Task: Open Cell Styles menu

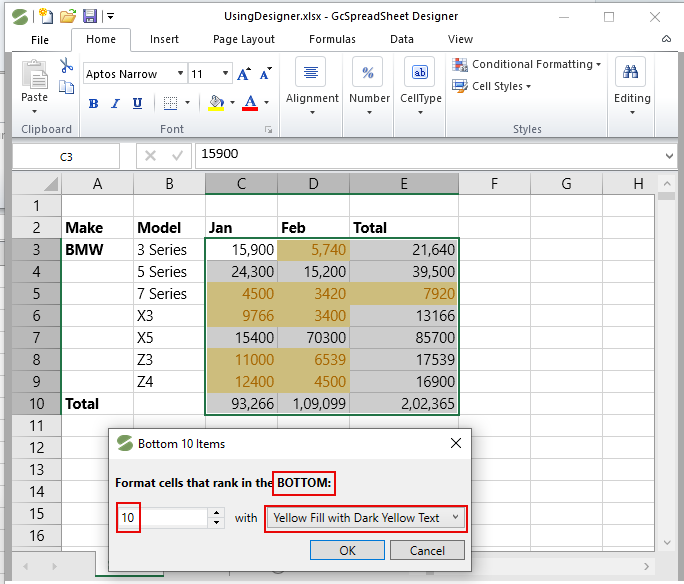Action: pyautogui.click(x=492, y=86)
